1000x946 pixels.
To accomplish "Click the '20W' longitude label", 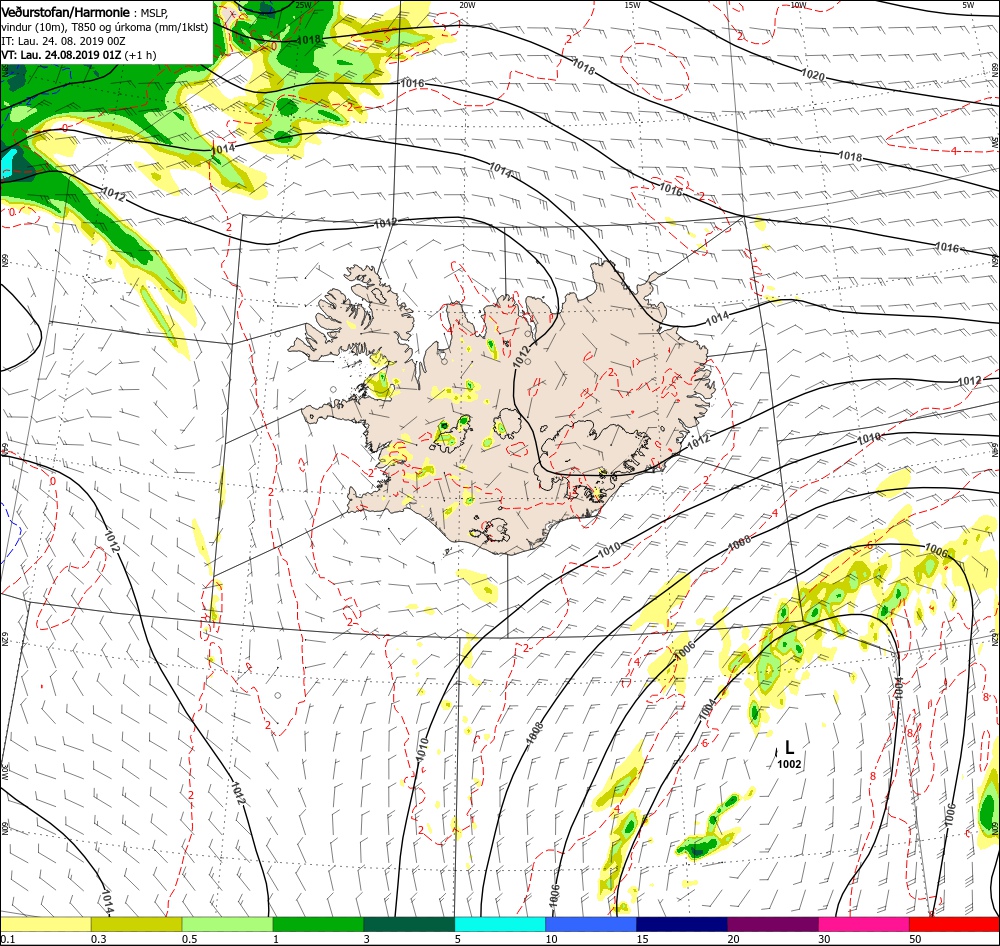I will click(467, 4).
